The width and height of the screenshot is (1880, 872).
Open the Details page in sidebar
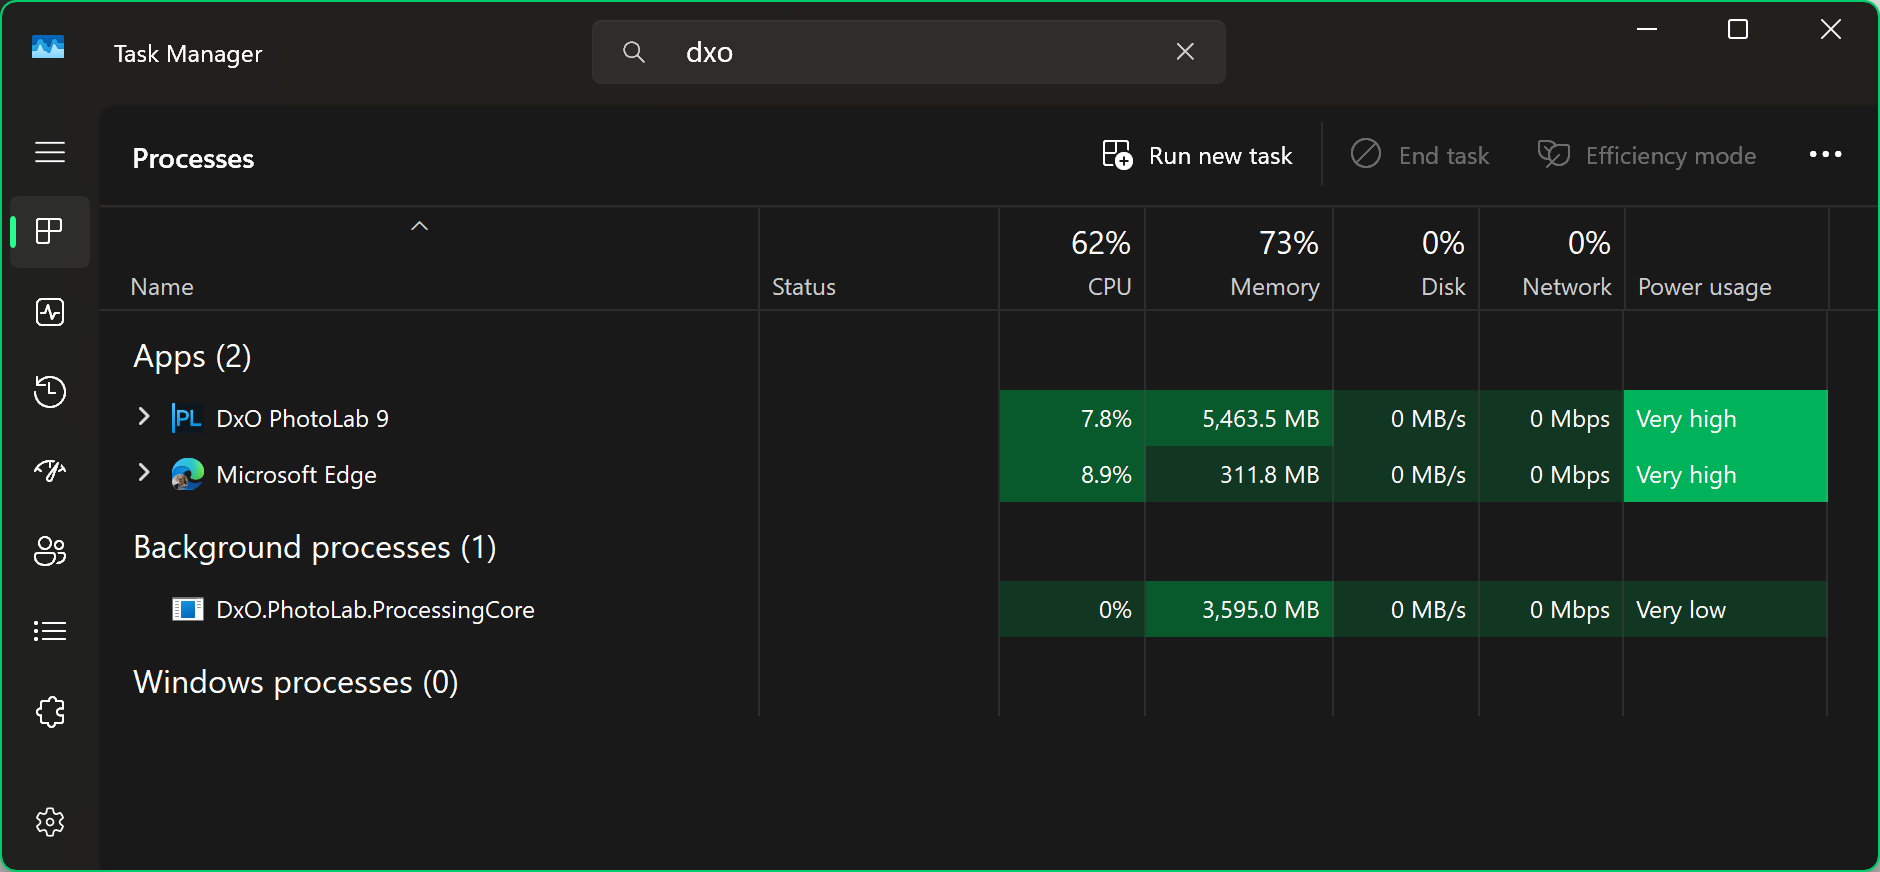pos(50,631)
